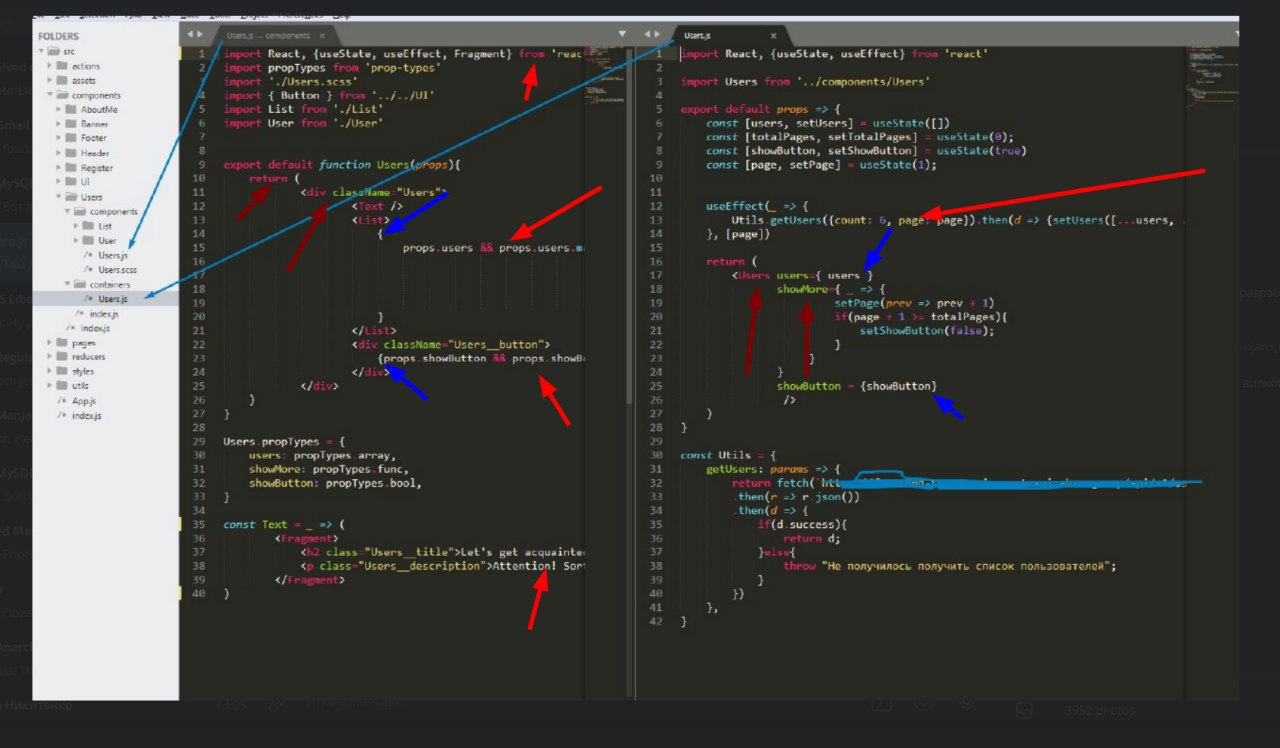
Task: Click the UI folder icon
Action: [x=71, y=182]
